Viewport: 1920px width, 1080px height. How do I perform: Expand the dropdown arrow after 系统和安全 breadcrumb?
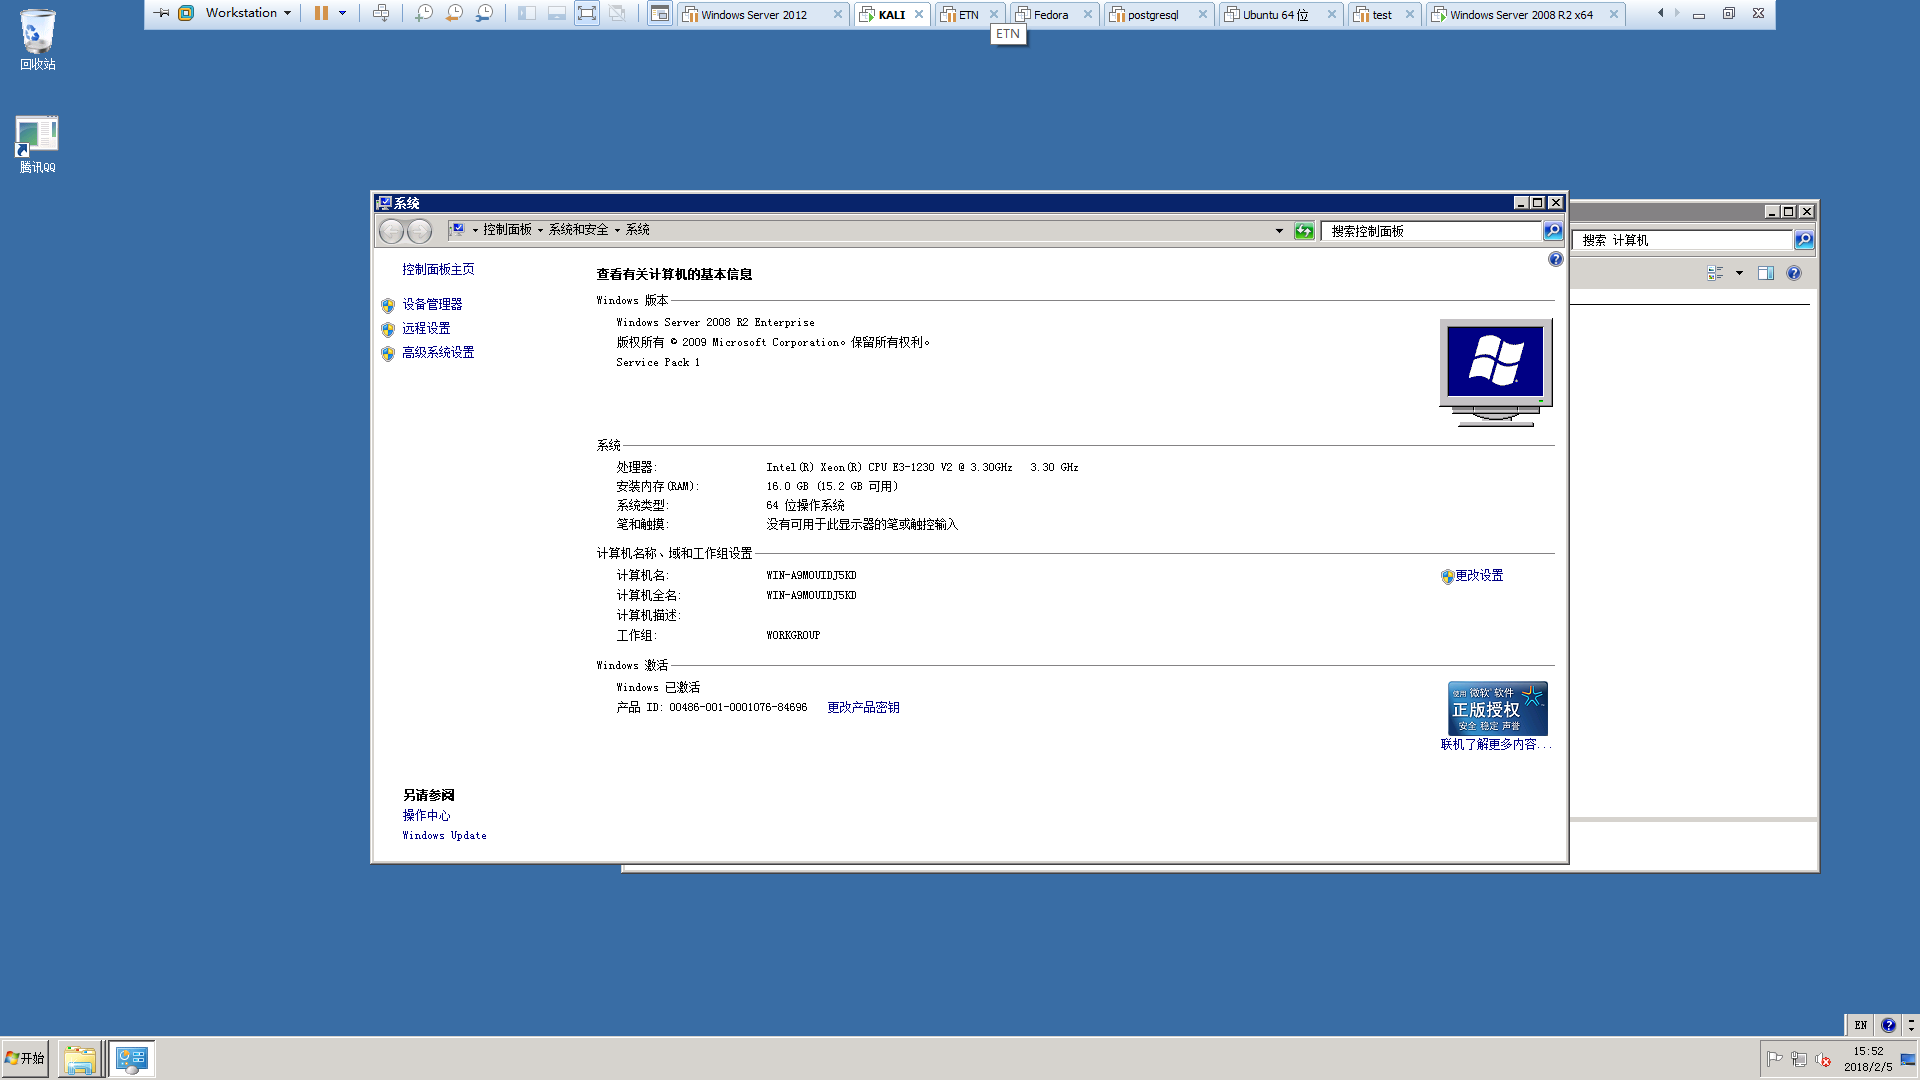pyautogui.click(x=617, y=230)
